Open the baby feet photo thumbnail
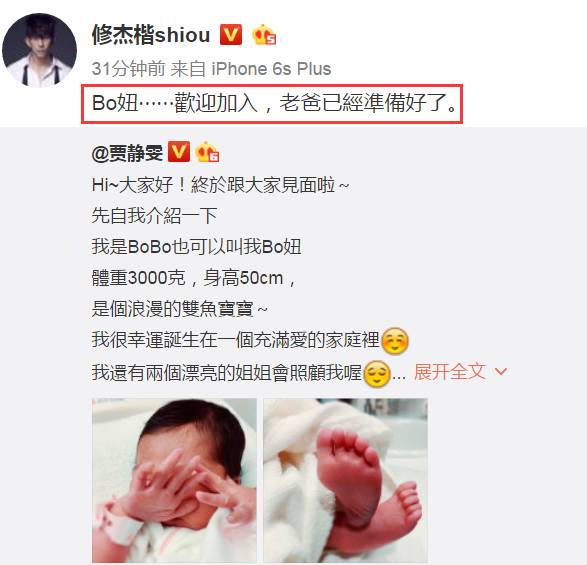The image size is (587, 565). 345,480
